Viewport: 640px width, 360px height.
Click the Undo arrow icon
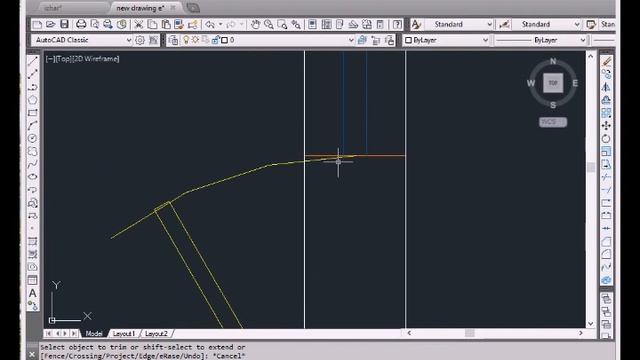click(x=210, y=24)
